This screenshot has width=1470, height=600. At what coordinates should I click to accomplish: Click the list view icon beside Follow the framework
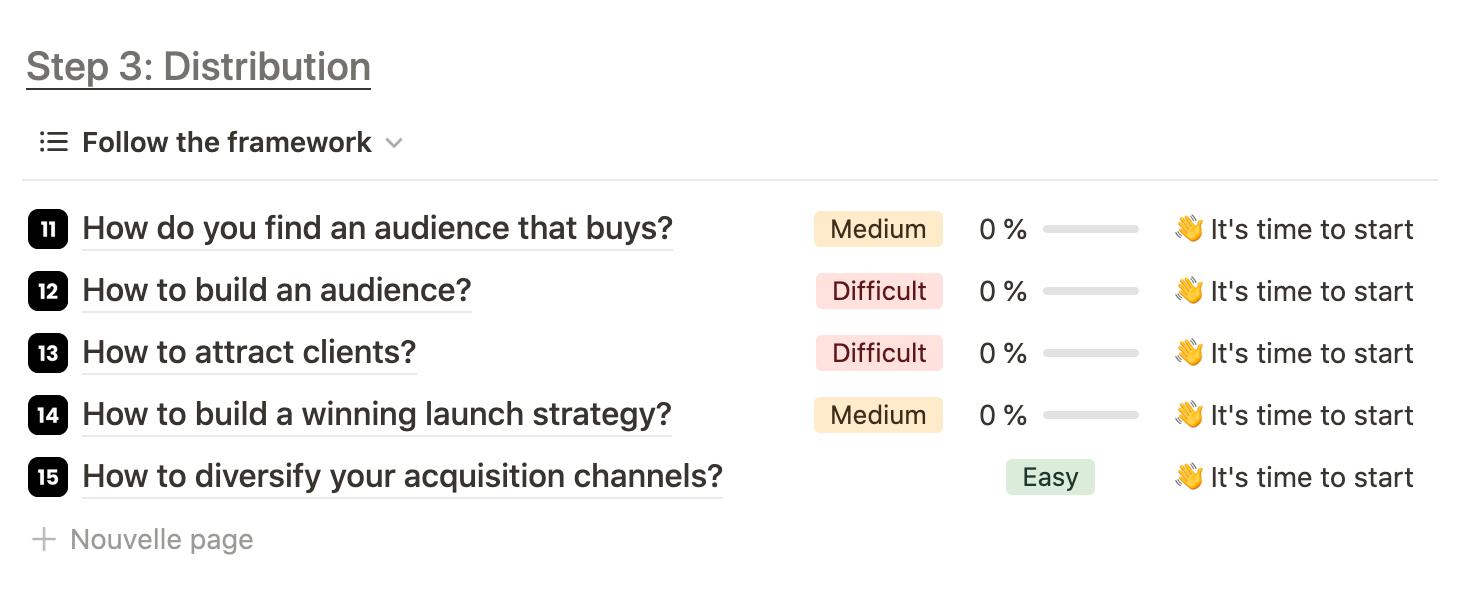coord(54,142)
